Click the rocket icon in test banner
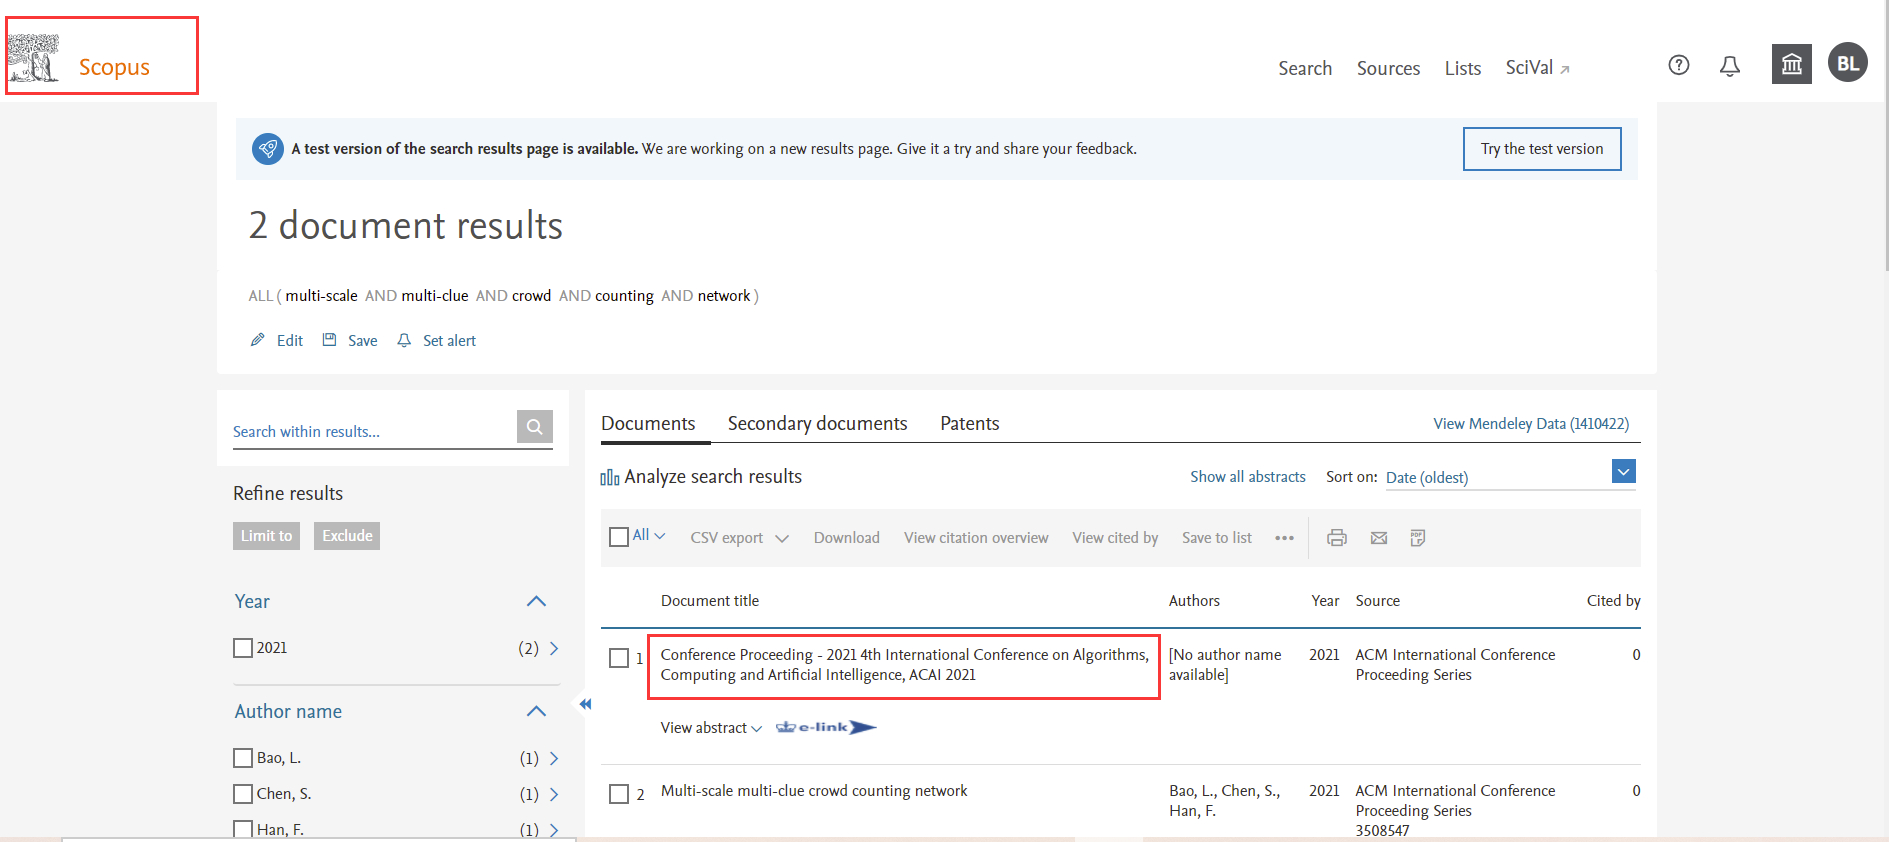Image resolution: width=1889 pixels, height=842 pixels. click(x=267, y=149)
